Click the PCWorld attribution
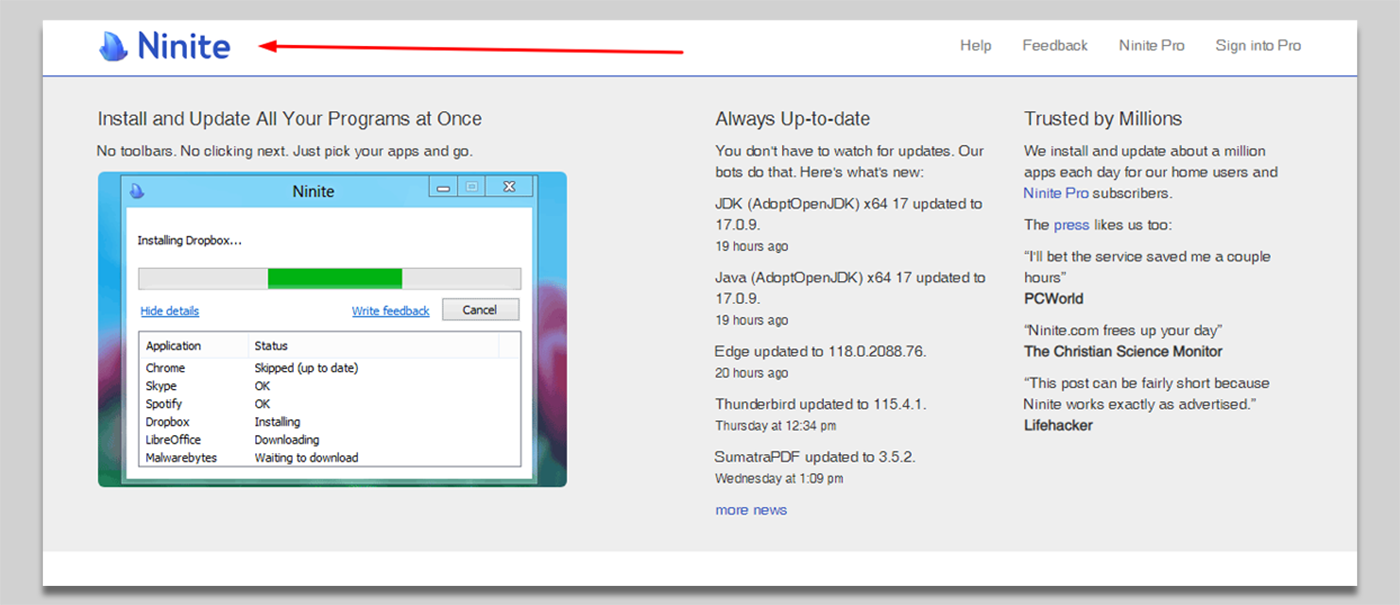 click(1054, 299)
